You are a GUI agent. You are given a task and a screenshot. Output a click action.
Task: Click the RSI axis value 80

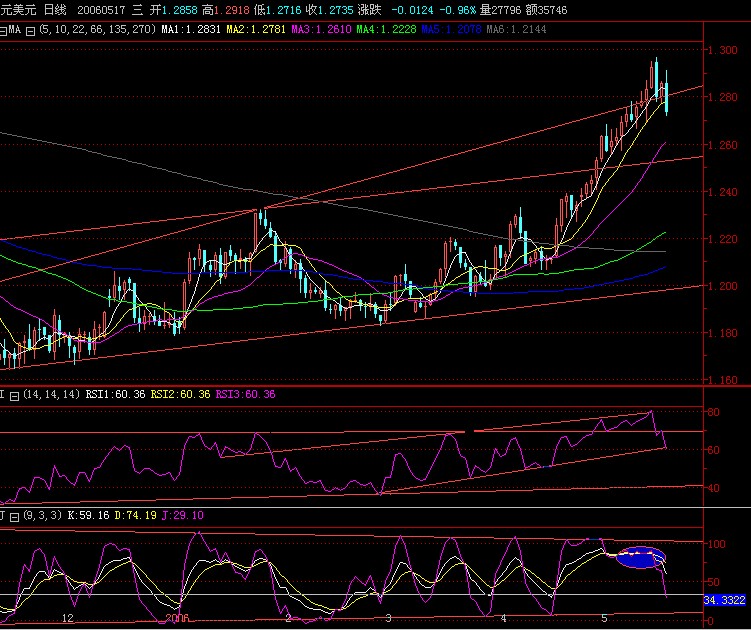coord(714,412)
